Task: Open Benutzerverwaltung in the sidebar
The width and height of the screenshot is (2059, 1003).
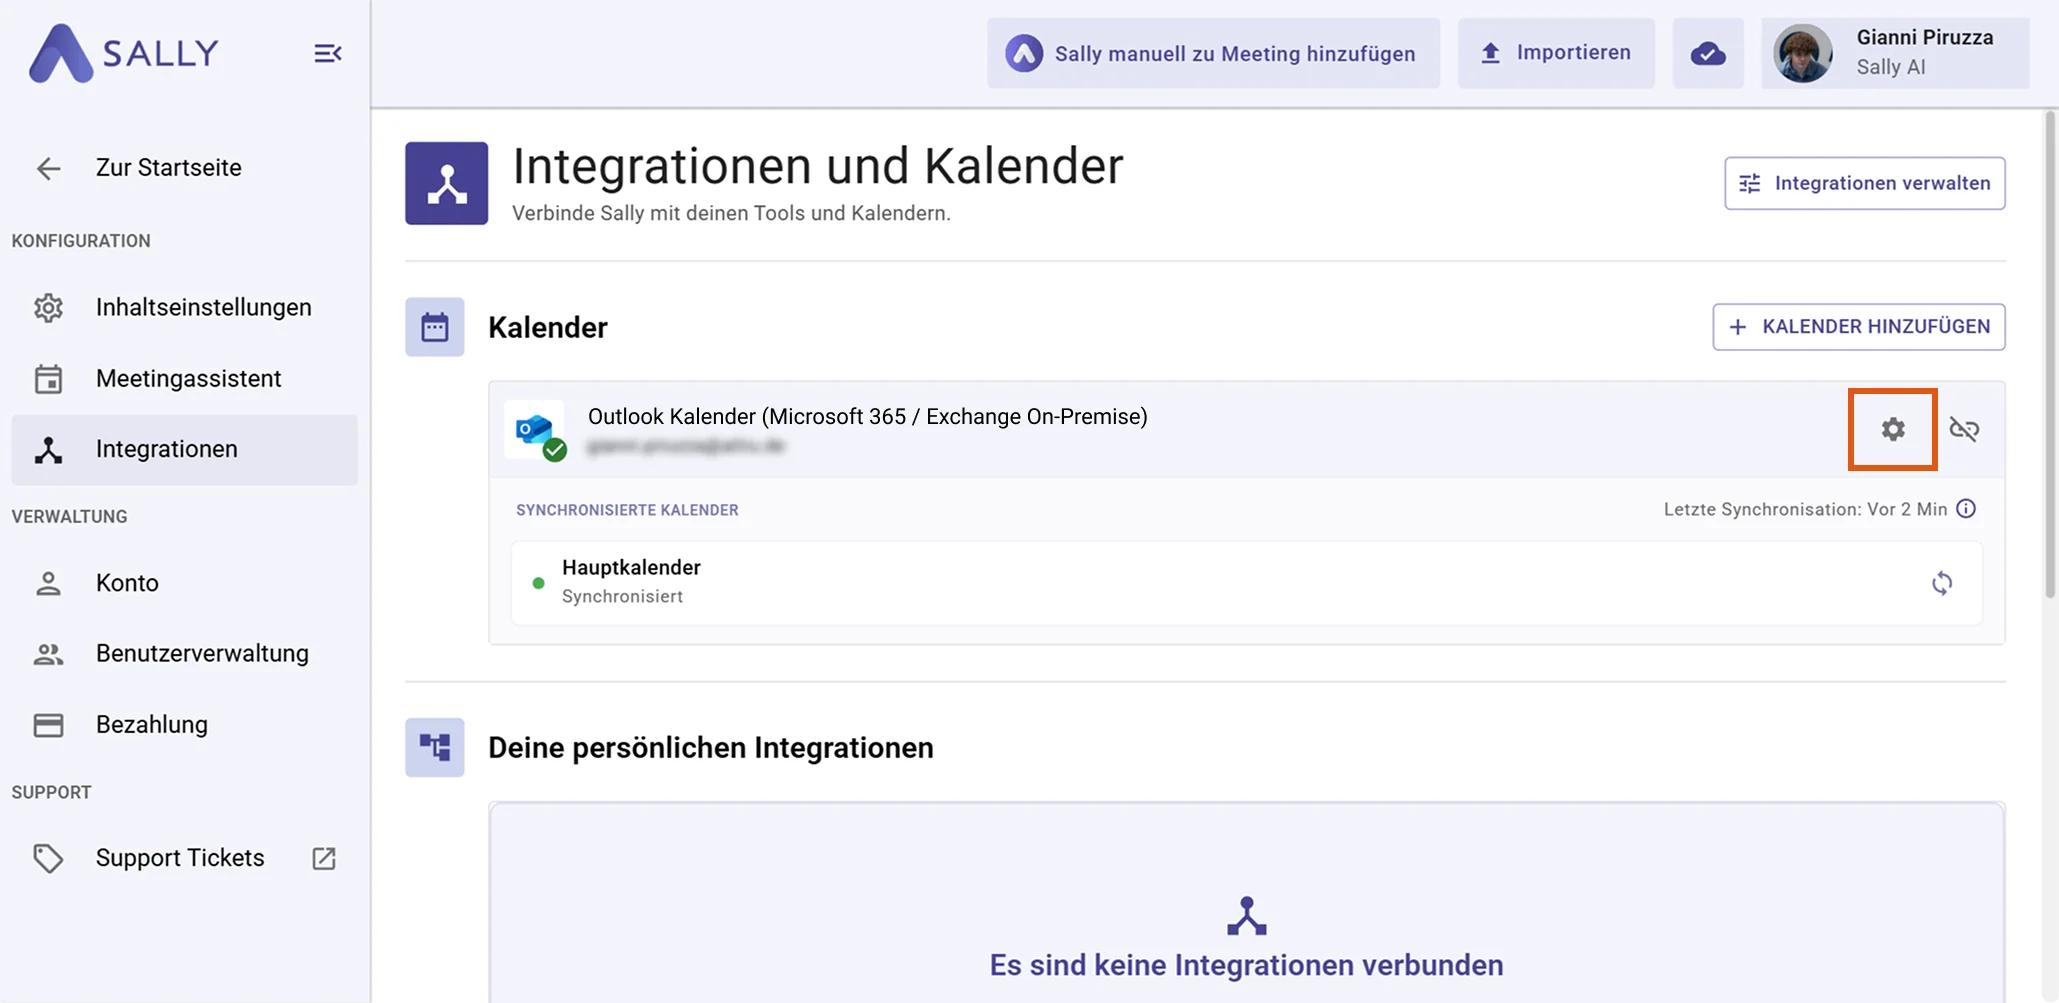Action: point(184,653)
